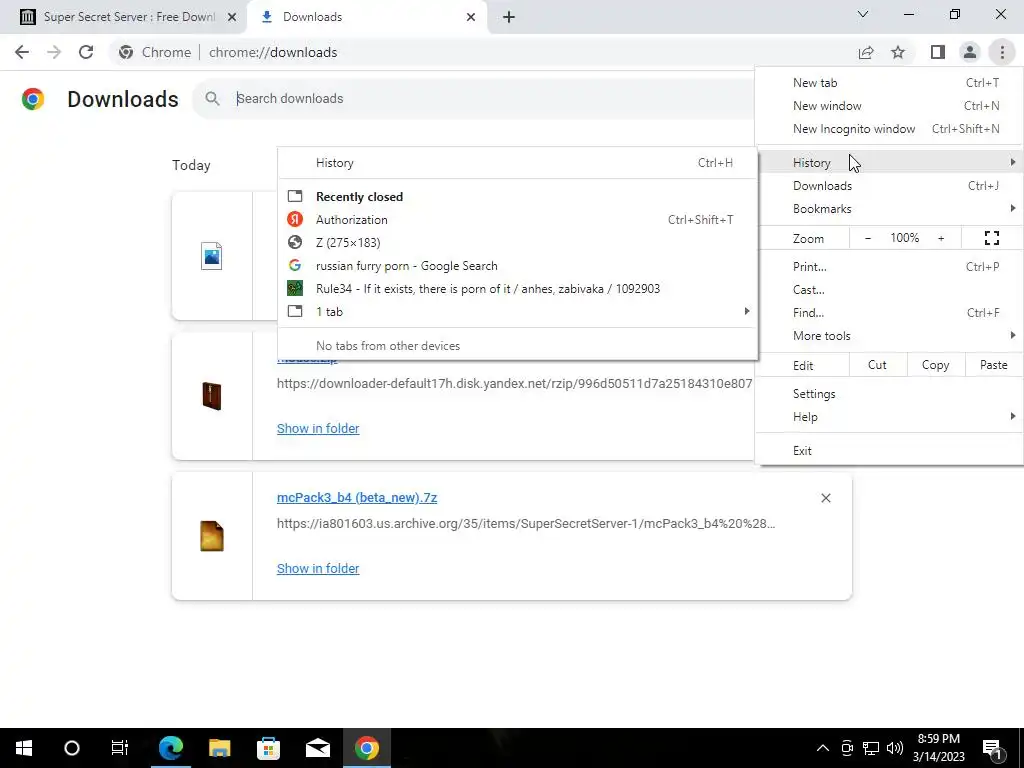1024x768 pixels.
Task: Click the Chrome logo beside Downloads title
Action: pyautogui.click(x=33, y=99)
